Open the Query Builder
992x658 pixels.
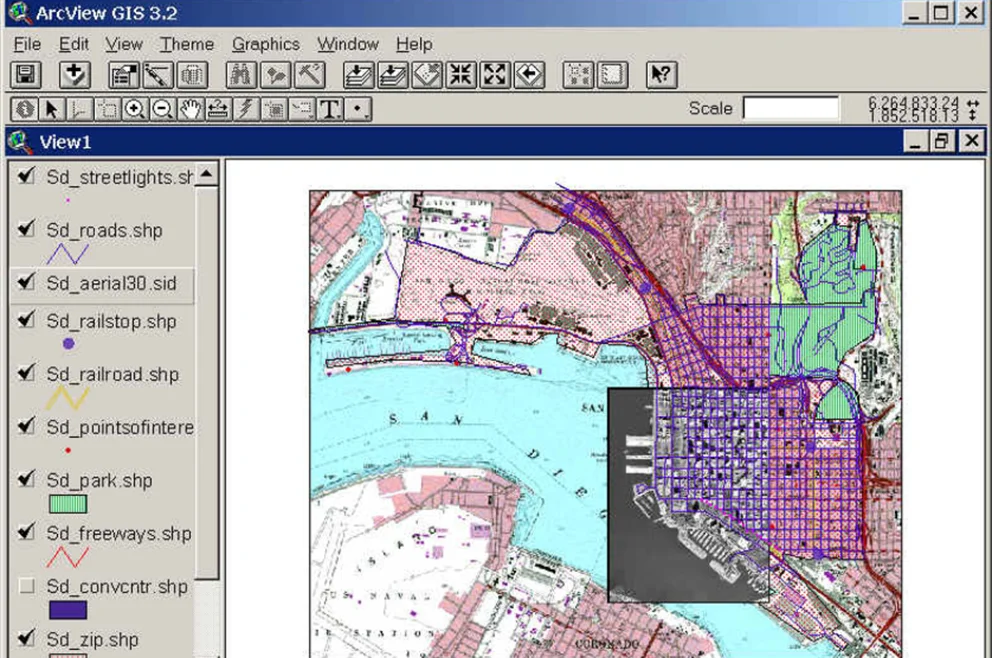pyautogui.click(x=308, y=75)
